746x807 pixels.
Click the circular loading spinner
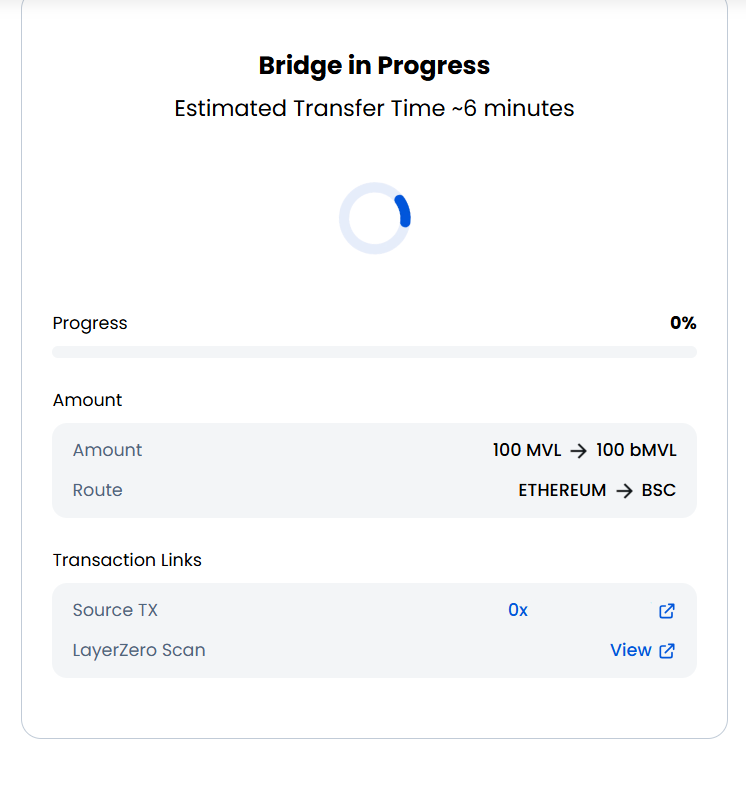click(375, 218)
